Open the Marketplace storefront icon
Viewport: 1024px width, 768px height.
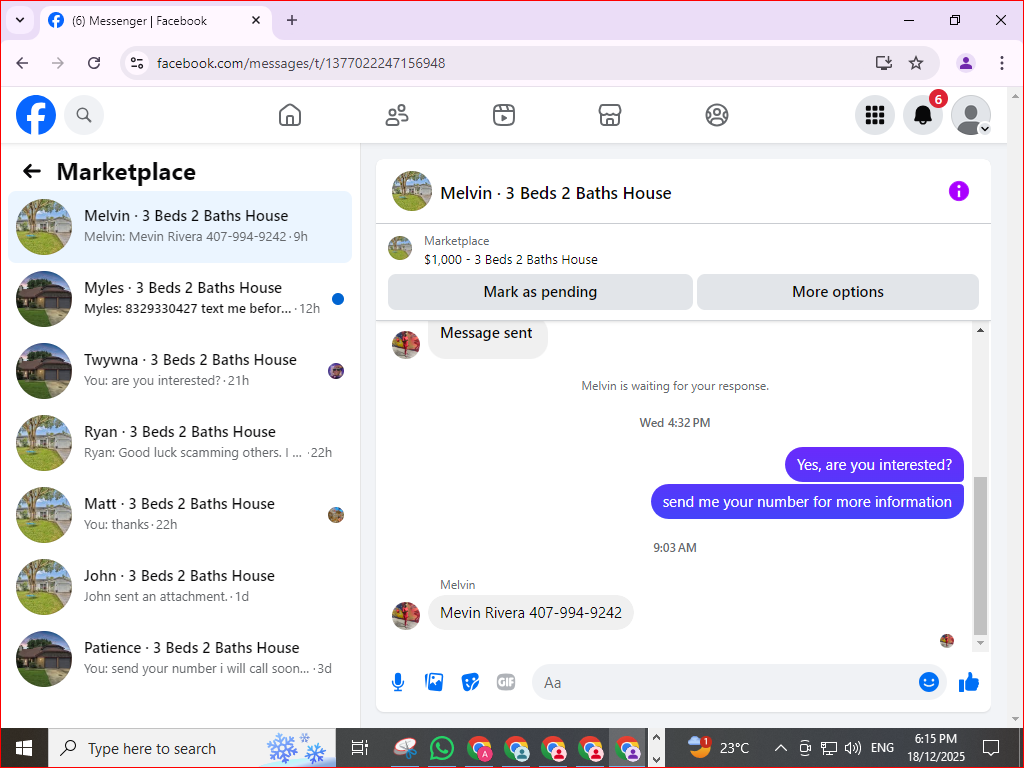(x=610, y=115)
